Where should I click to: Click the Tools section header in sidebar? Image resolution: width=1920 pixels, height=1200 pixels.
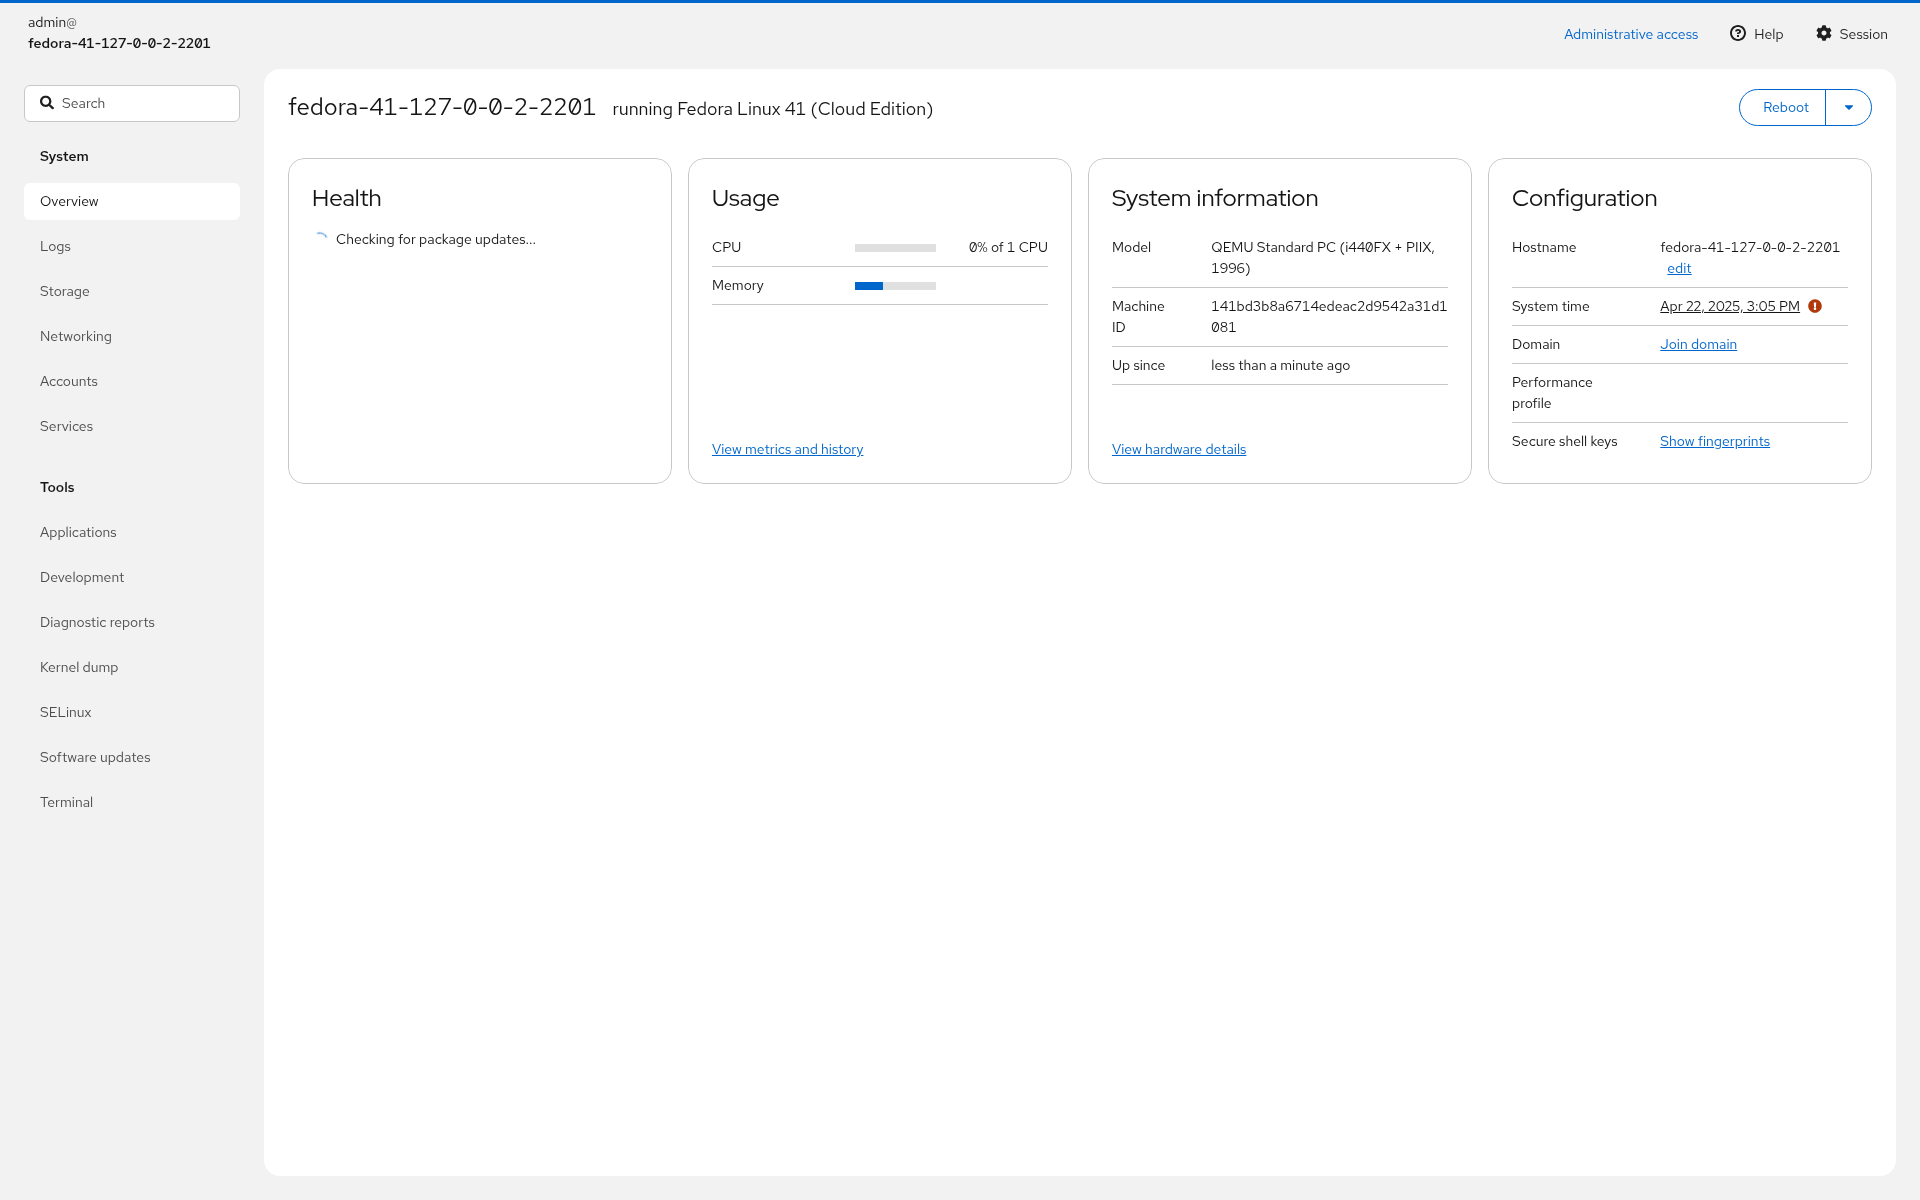point(57,487)
